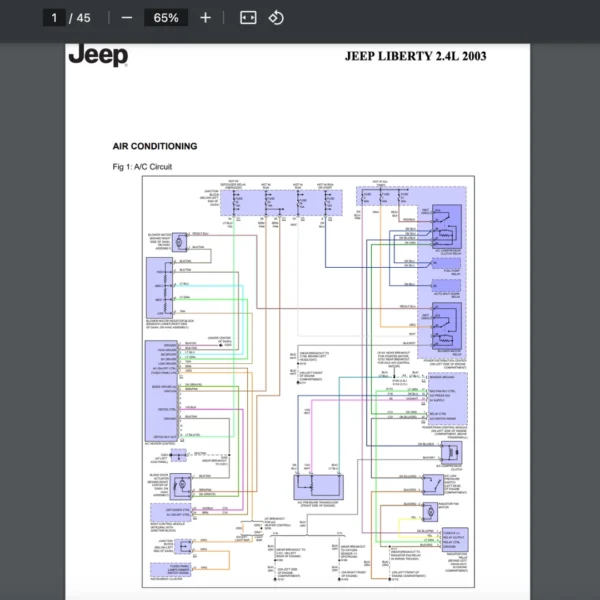Click the Jeep logo in the page header

tap(98, 56)
